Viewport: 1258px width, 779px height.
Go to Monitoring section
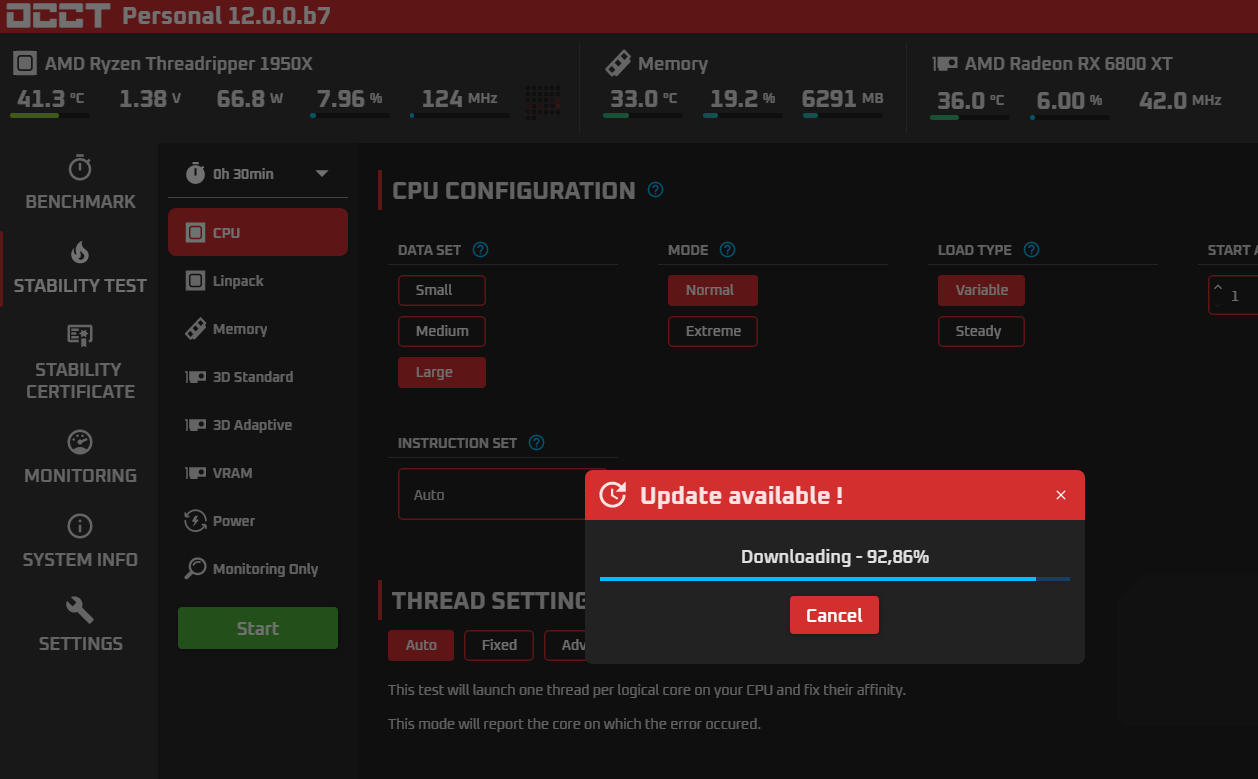80,457
